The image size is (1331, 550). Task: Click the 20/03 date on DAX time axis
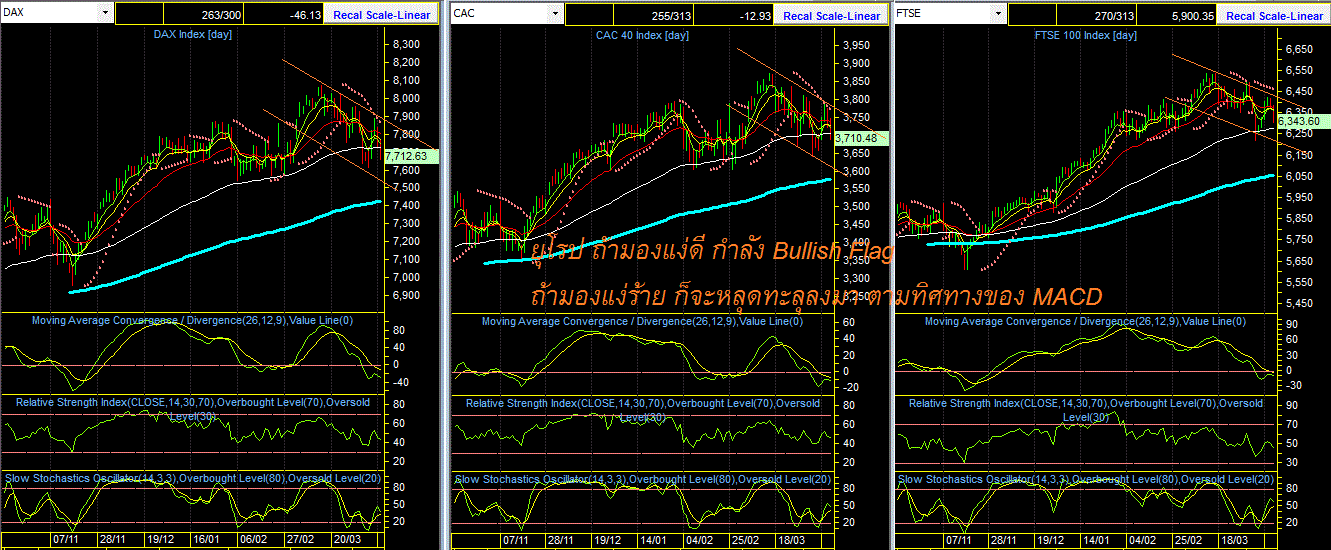coord(345,538)
